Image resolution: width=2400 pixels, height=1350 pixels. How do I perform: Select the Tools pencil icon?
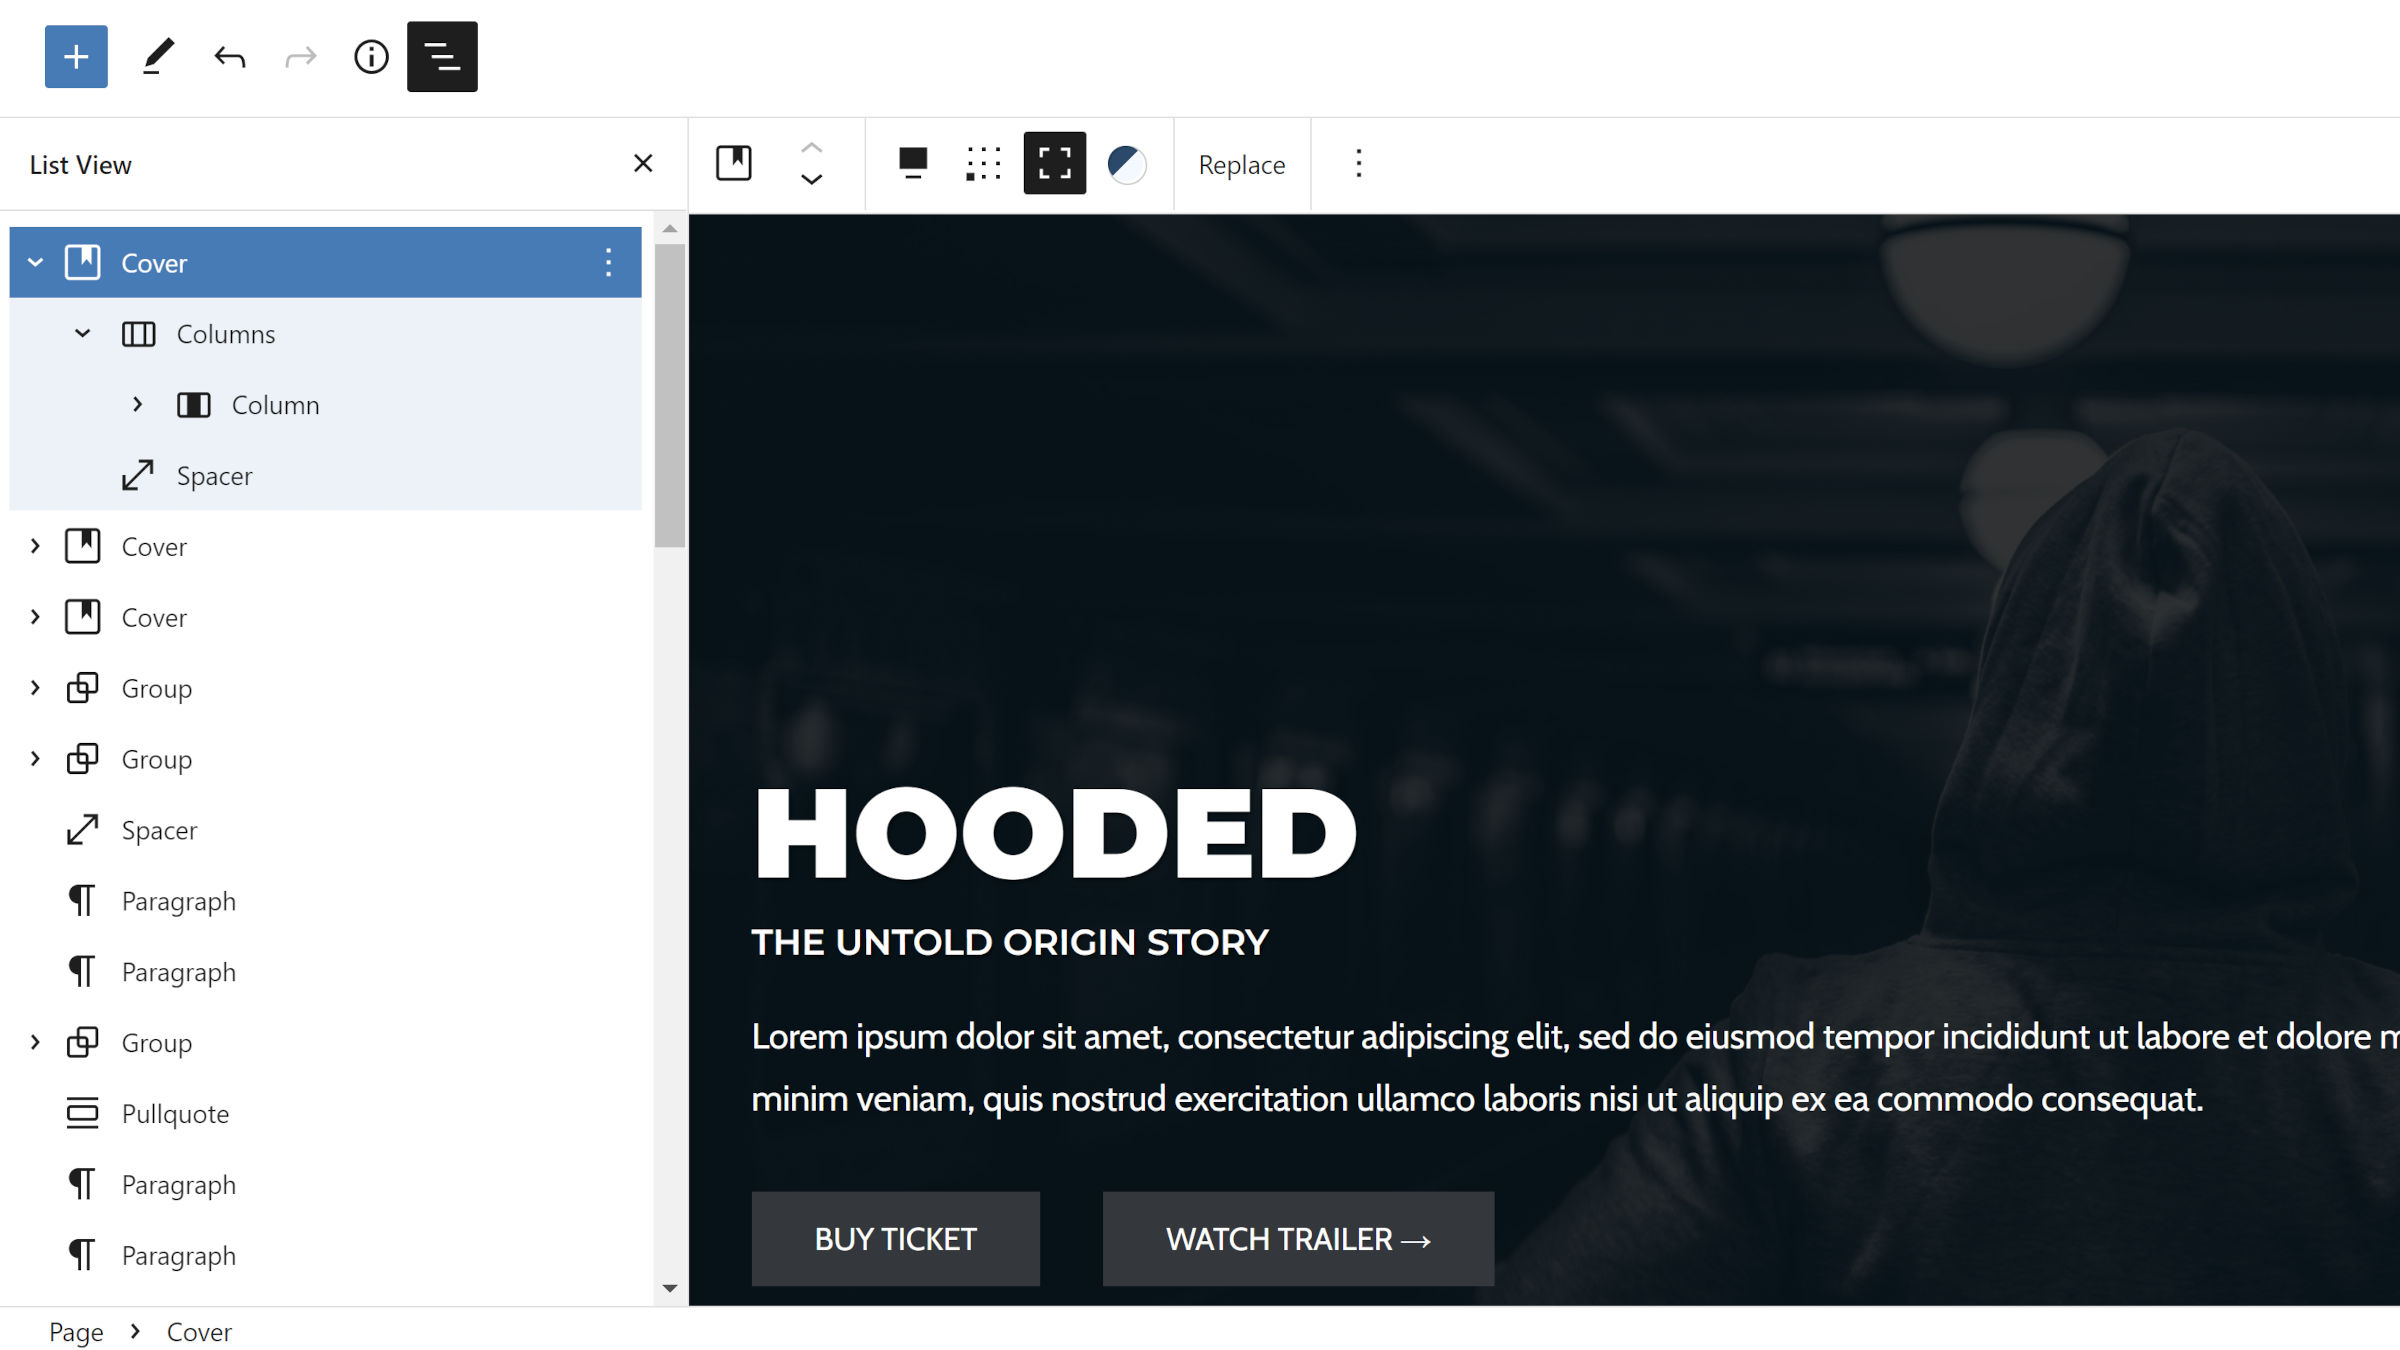pyautogui.click(x=158, y=57)
